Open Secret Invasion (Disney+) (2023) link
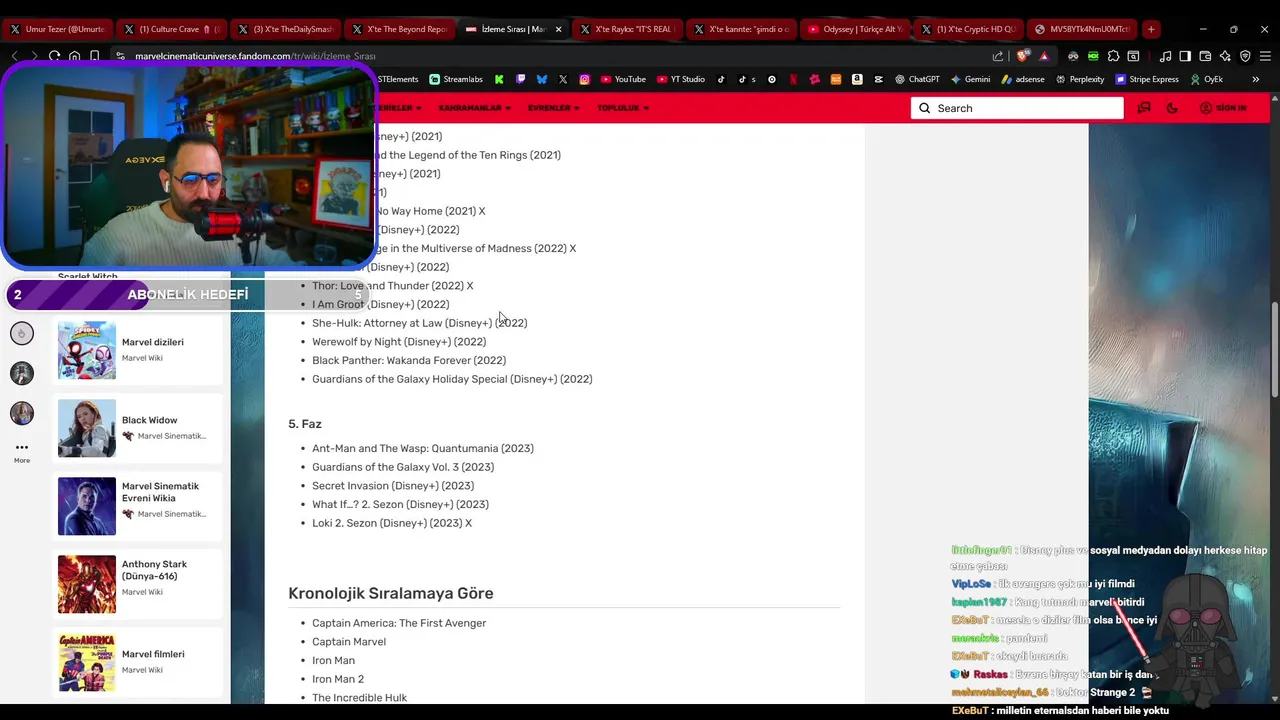This screenshot has width=1280, height=720. point(393,486)
